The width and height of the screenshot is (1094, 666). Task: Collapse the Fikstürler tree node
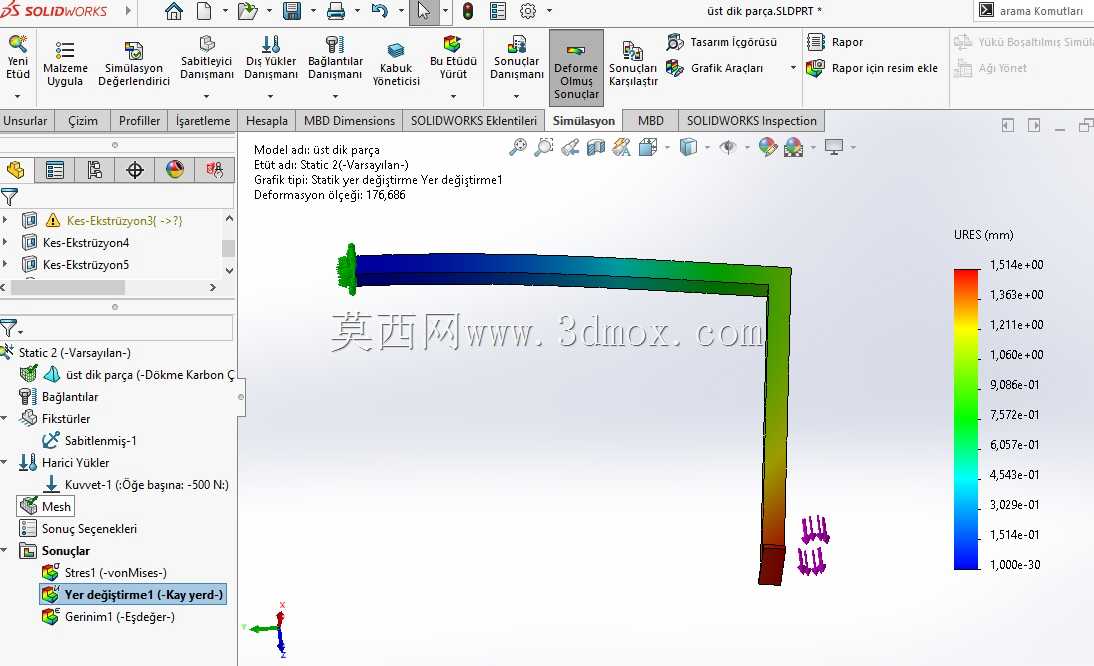coord(5,418)
